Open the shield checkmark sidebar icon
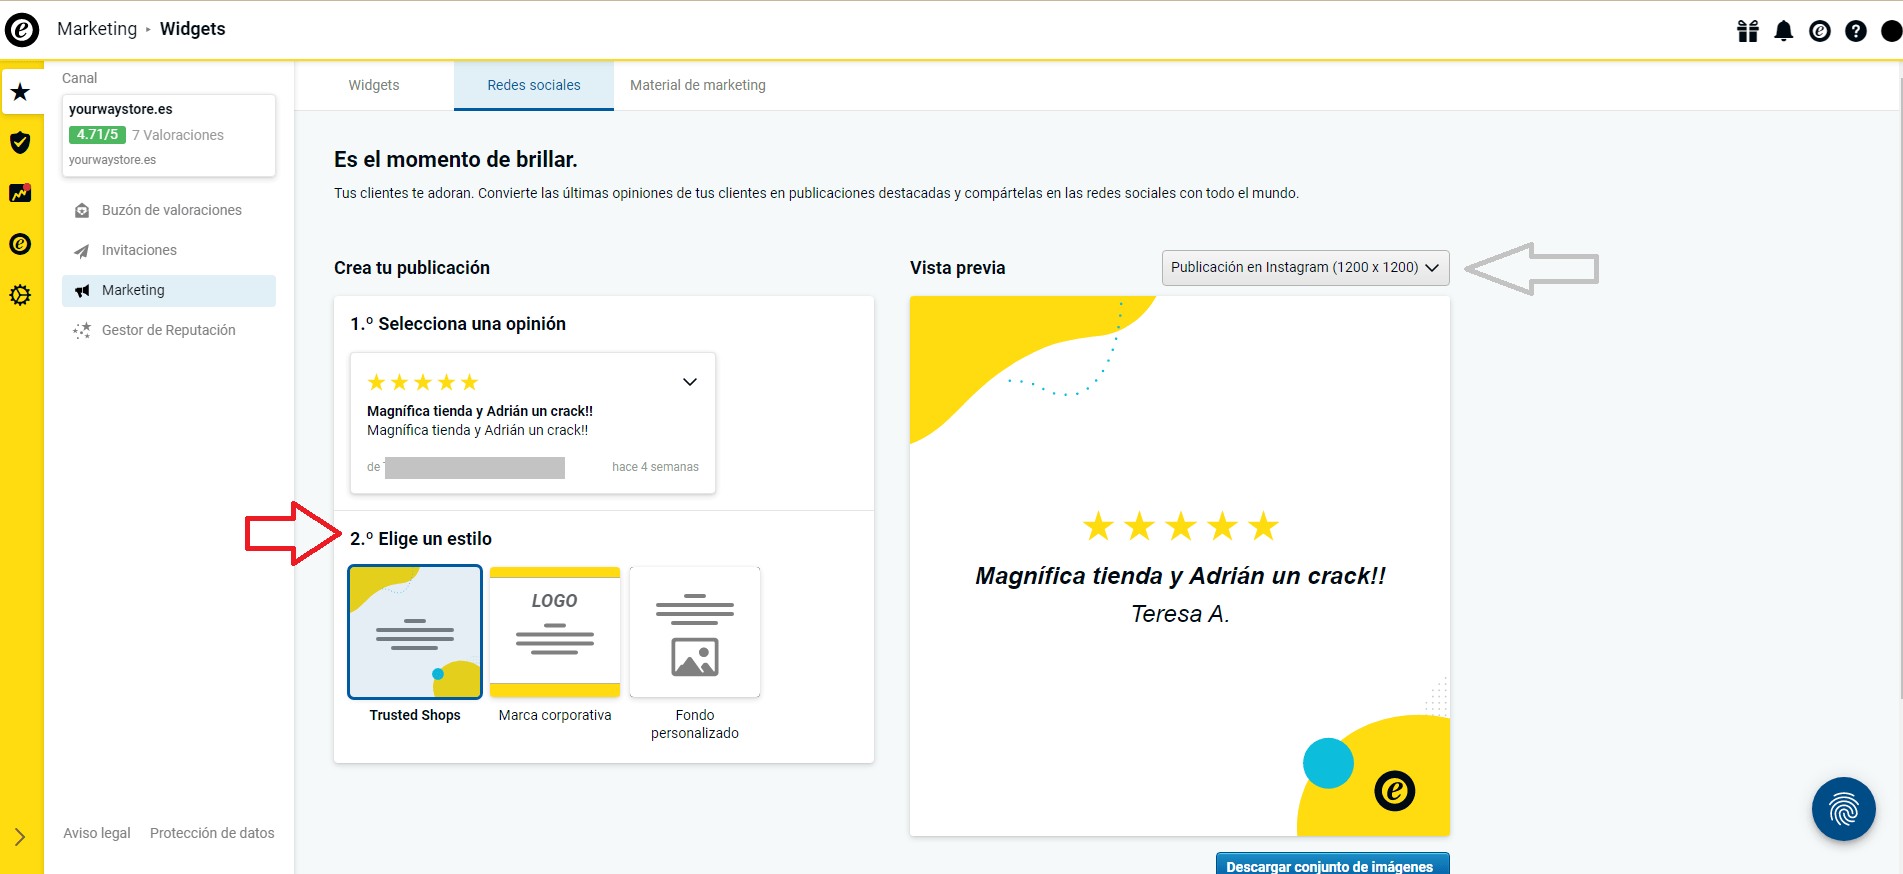This screenshot has width=1903, height=874. coord(20,143)
